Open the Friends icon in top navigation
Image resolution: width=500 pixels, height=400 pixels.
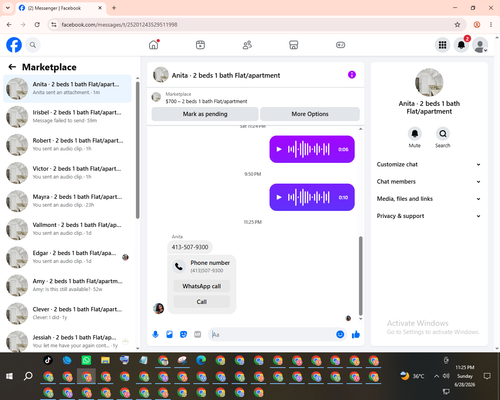(247, 45)
